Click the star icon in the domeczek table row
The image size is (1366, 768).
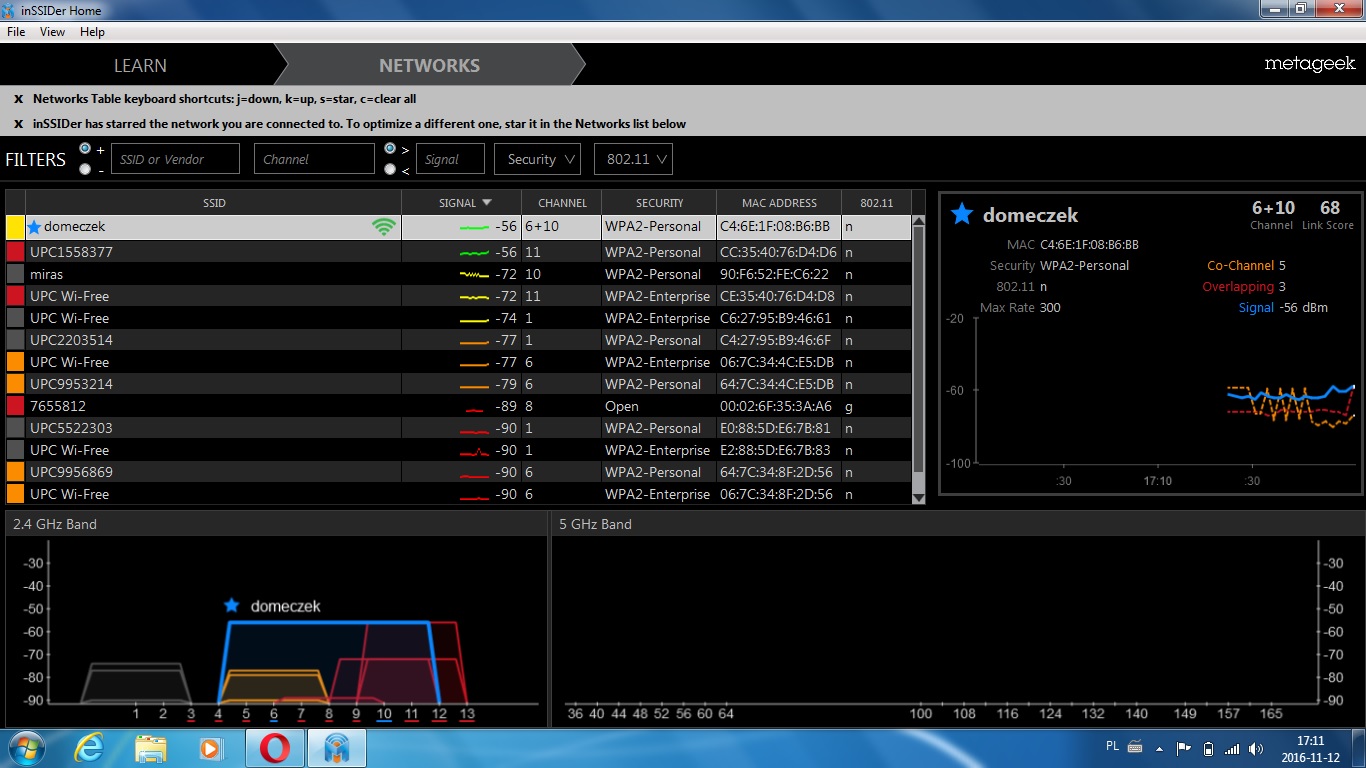click(x=34, y=227)
